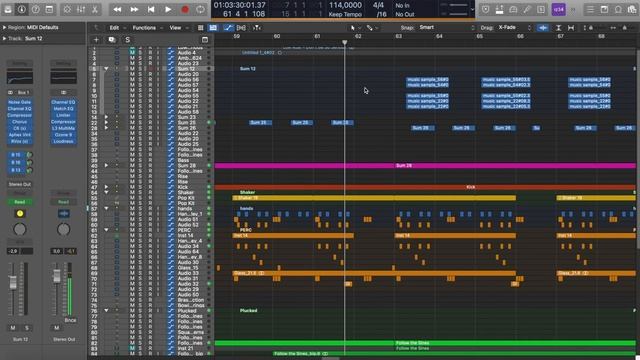This screenshot has height=360, width=640.
Task: Click the Duplicate Track icon
Action: point(111,40)
